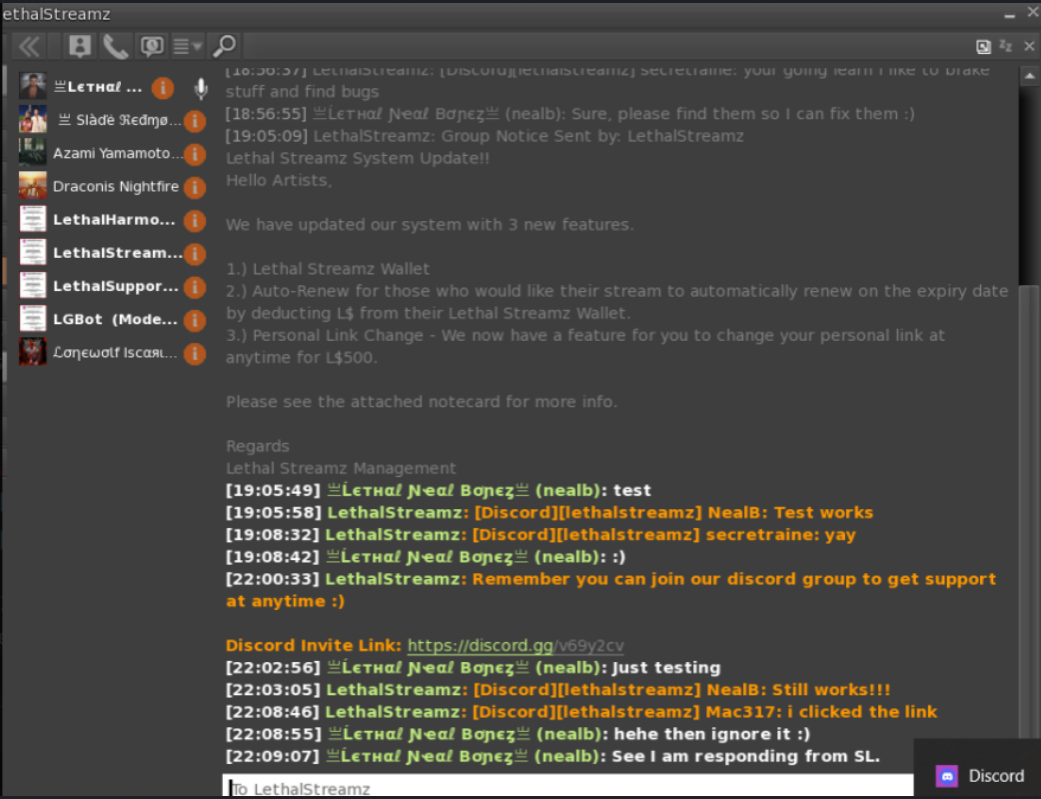Viewport: 1041px width, 799px height.
Task: Open group profile icon in toolbar
Action: [80, 46]
